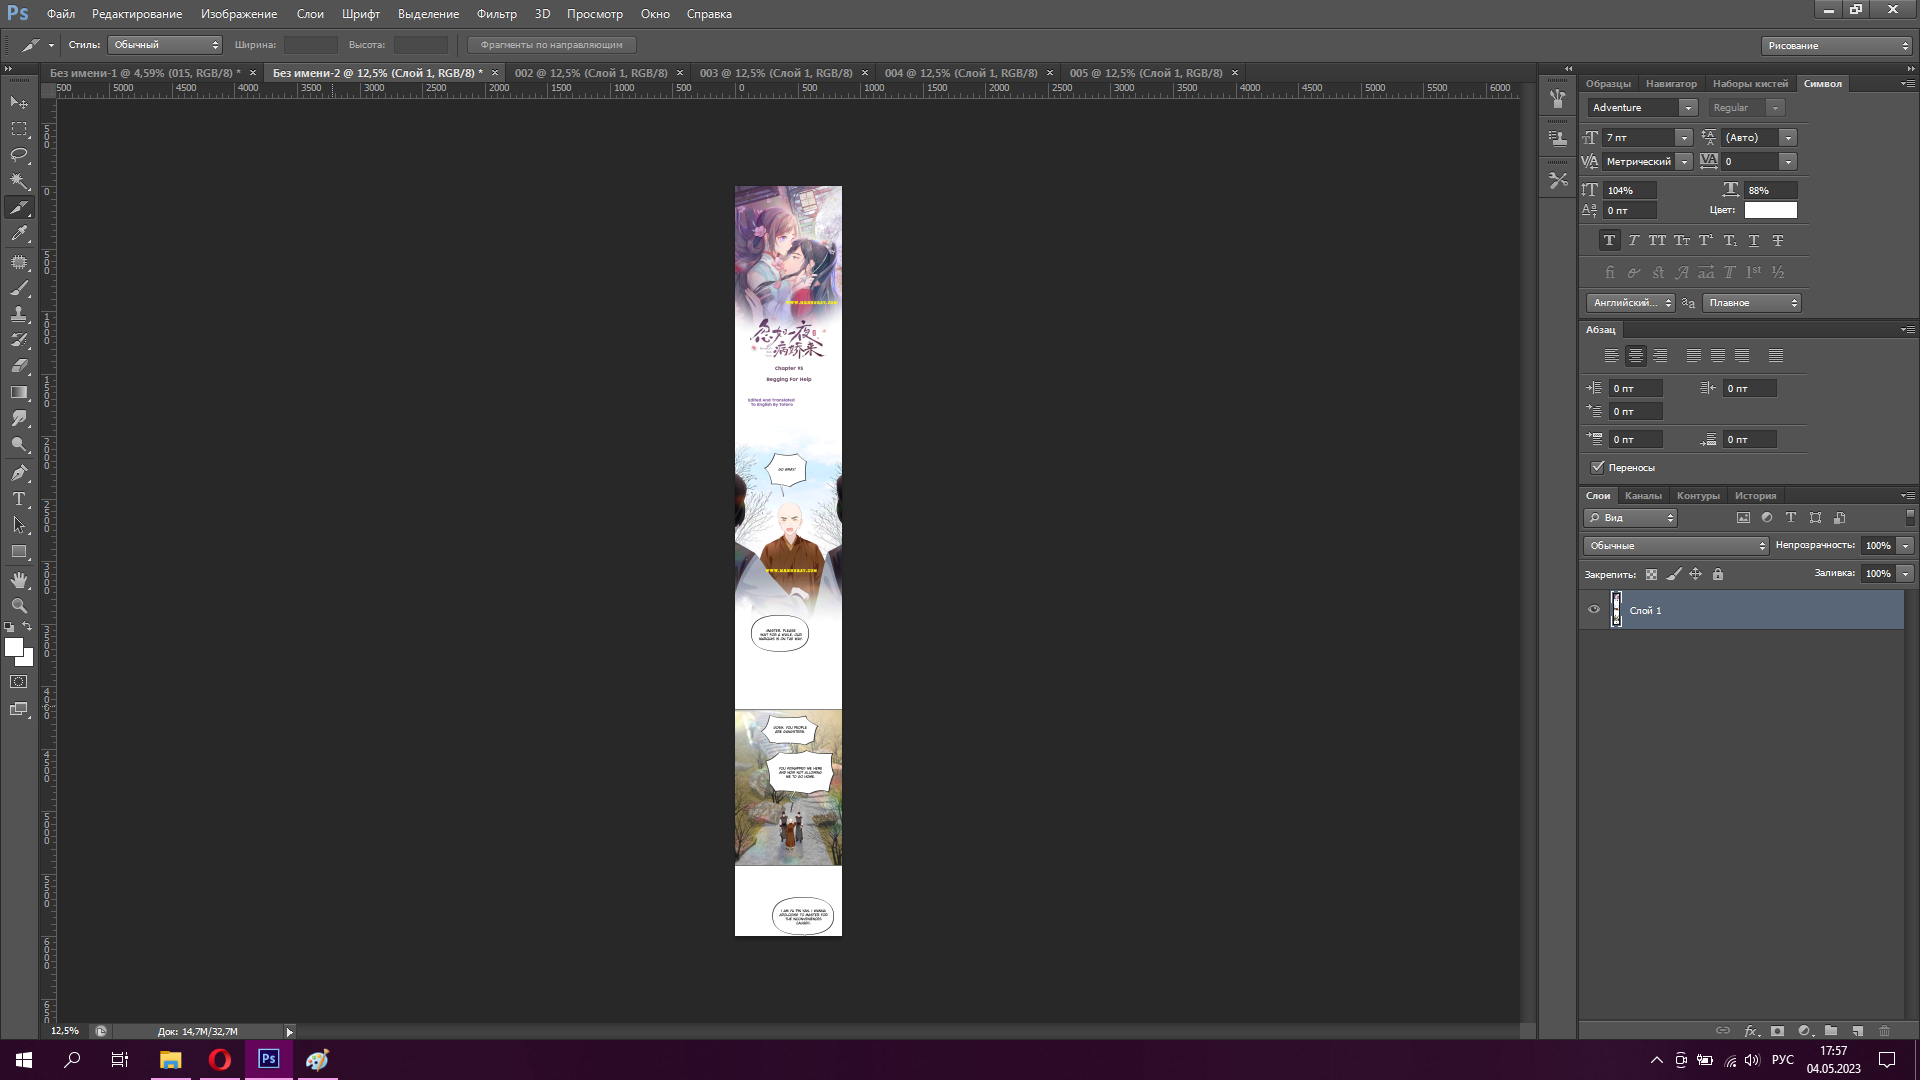This screenshot has height=1080, width=1920.
Task: Select the Brush tool
Action: point(19,288)
